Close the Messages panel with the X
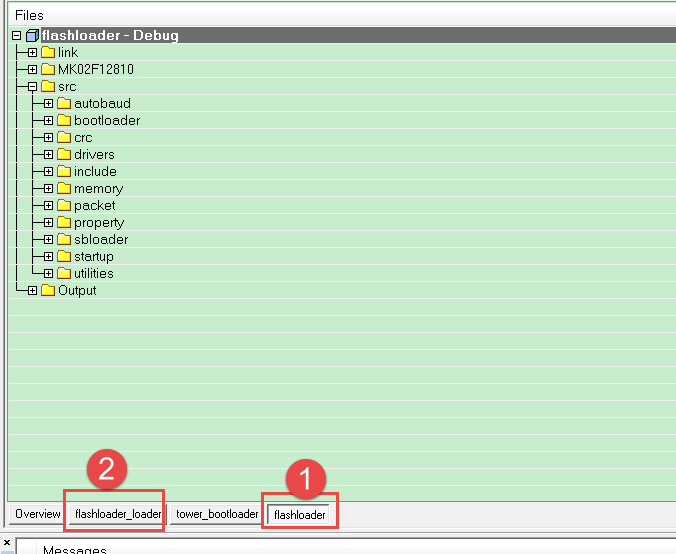Screen dimensions: 676x554 (x=7, y=543)
